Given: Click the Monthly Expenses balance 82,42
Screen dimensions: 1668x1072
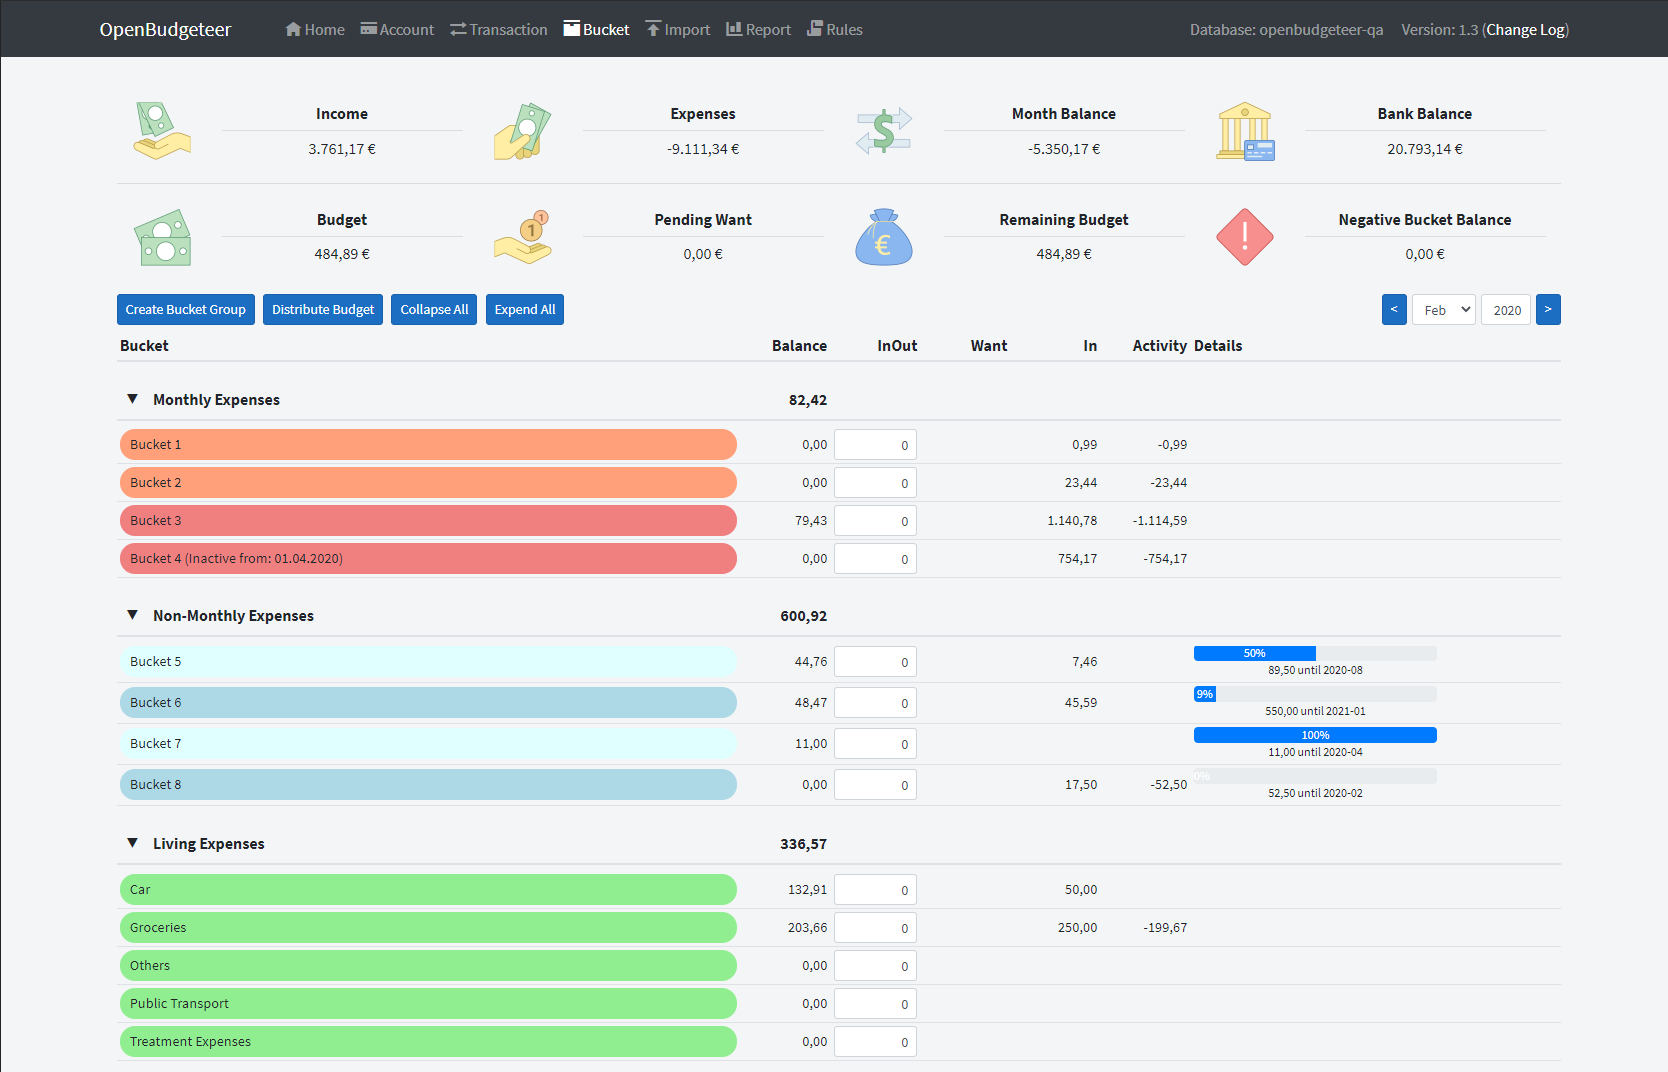Looking at the screenshot, I should 808,400.
